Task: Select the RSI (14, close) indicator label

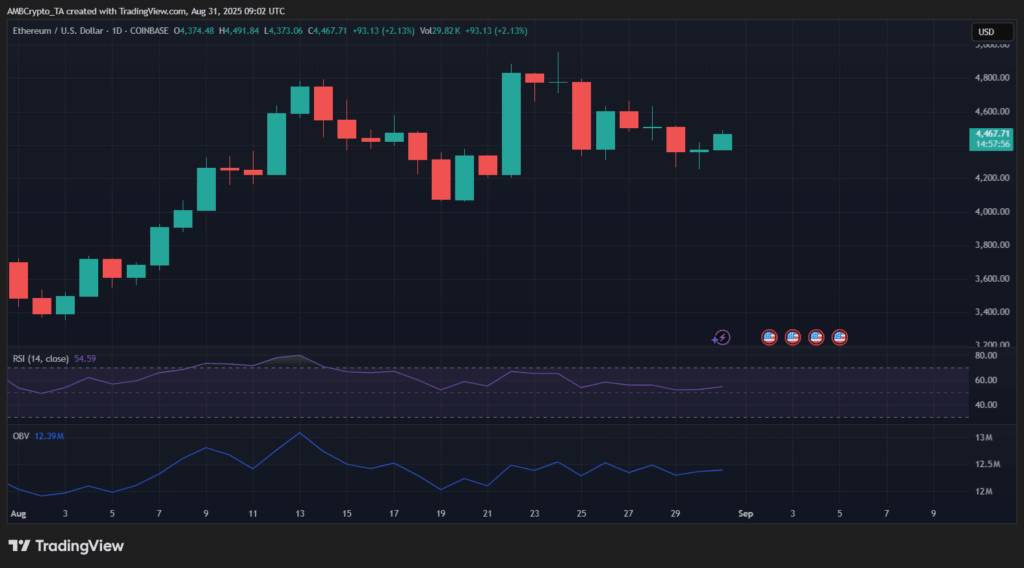Action: tap(40, 358)
